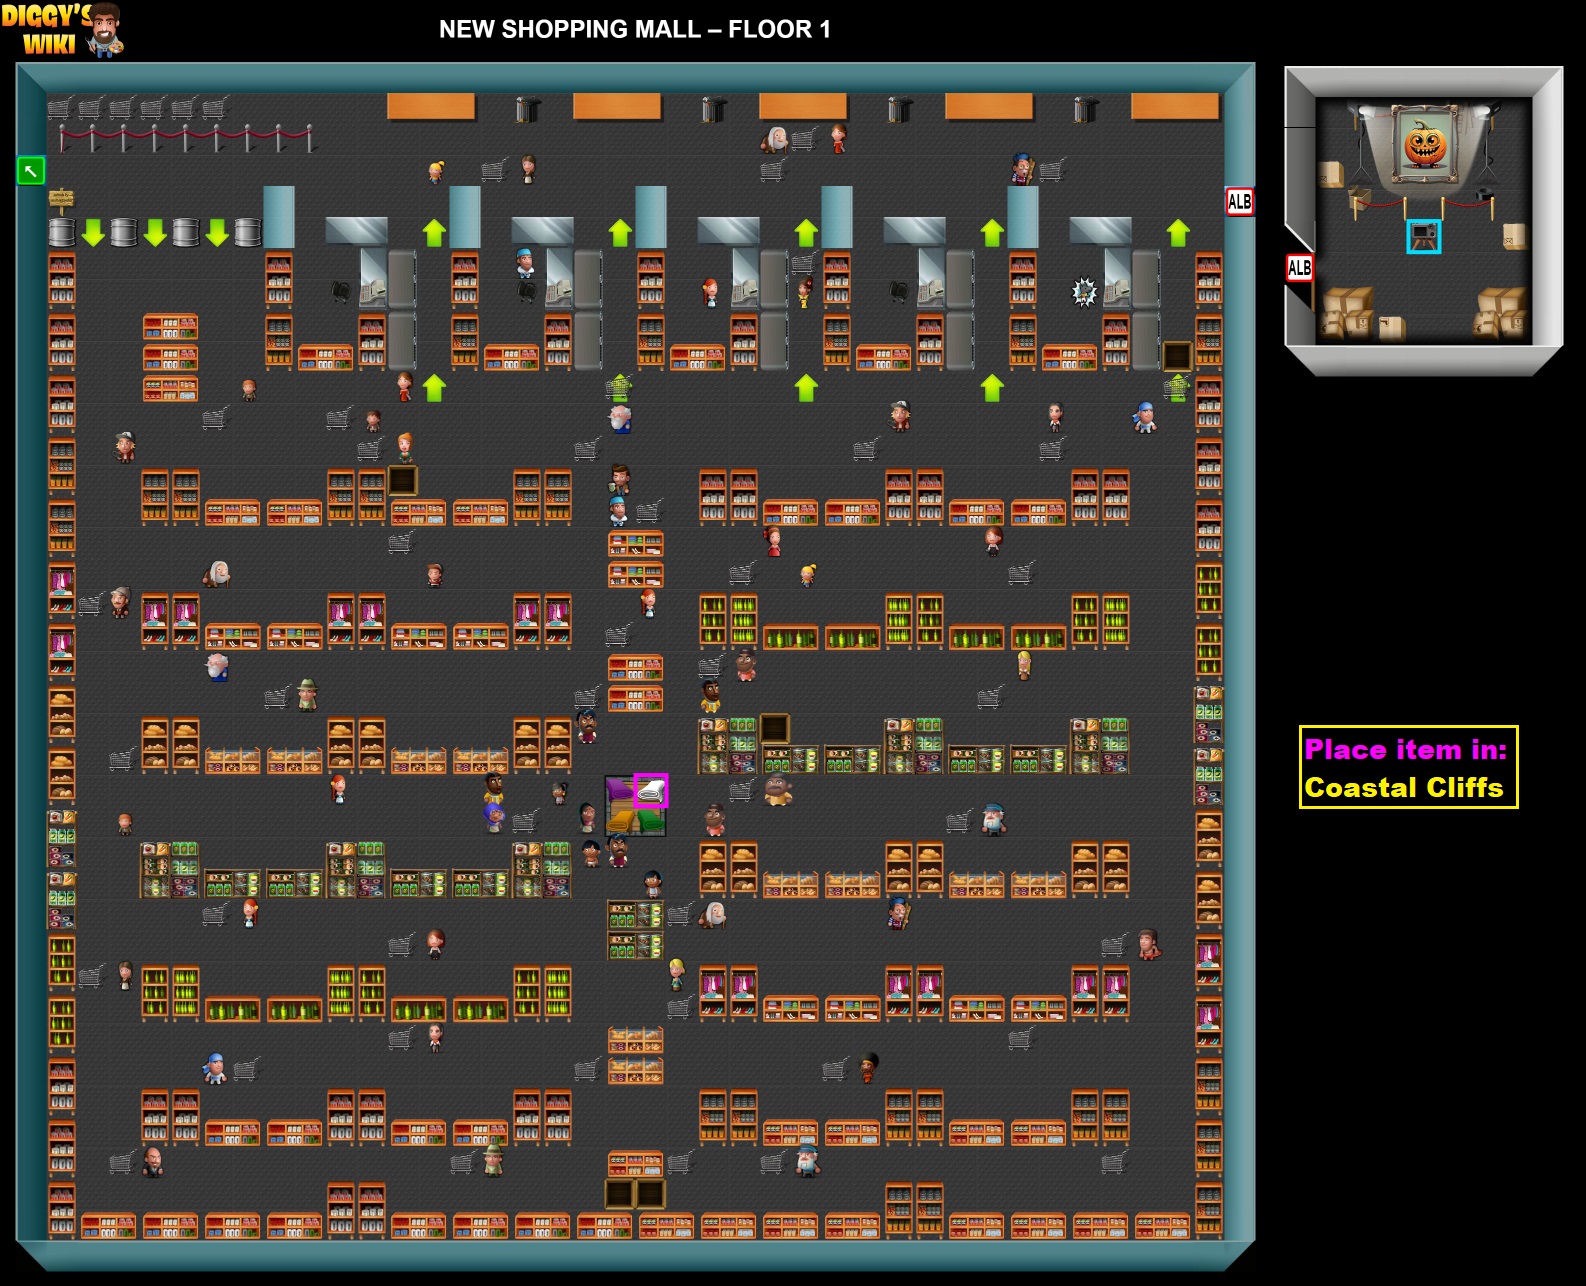Image resolution: width=1586 pixels, height=1286 pixels.
Task: Click the wooden signpost near the exit
Action: [x=61, y=200]
